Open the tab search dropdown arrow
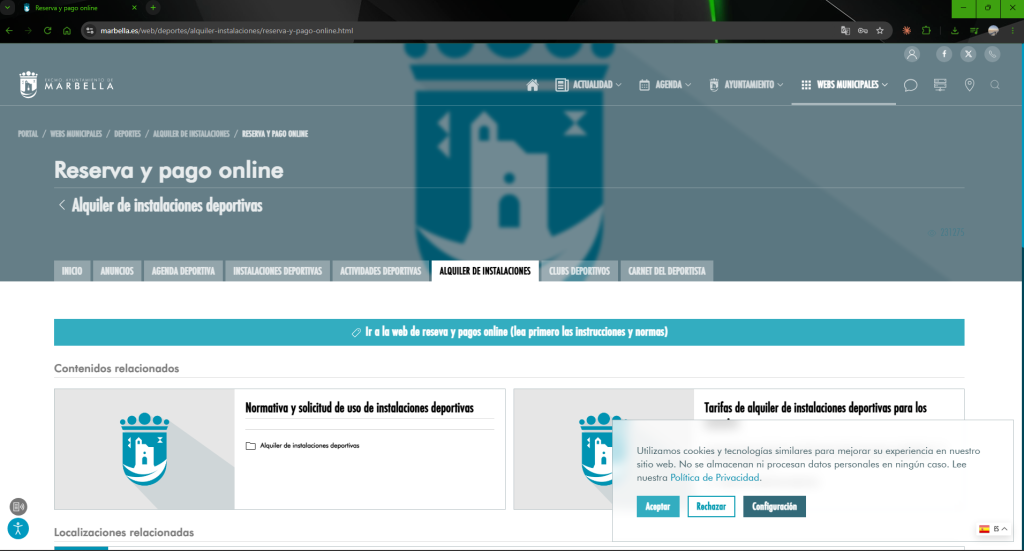 click(8, 8)
